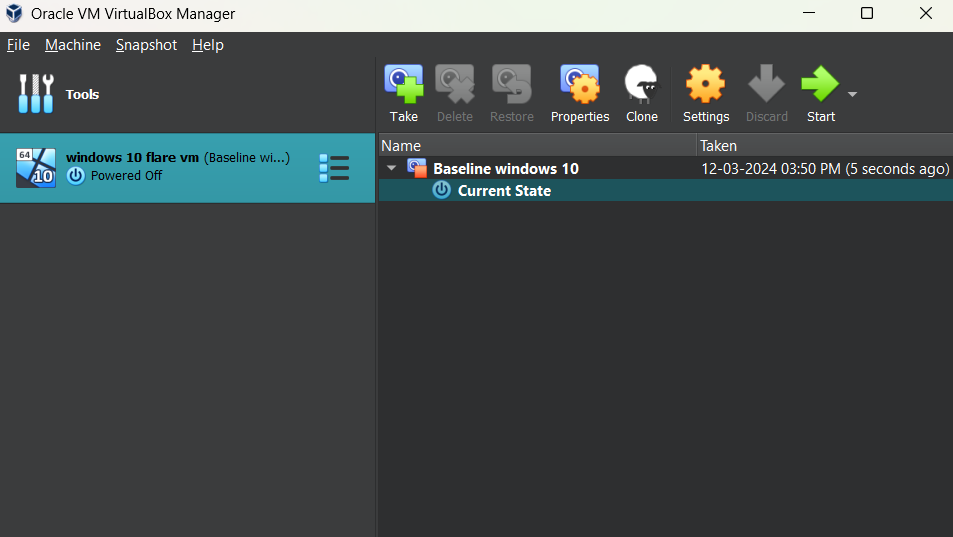The height and width of the screenshot is (537, 953).
Task: Open the Start button dropdown arrow
Action: (x=852, y=94)
